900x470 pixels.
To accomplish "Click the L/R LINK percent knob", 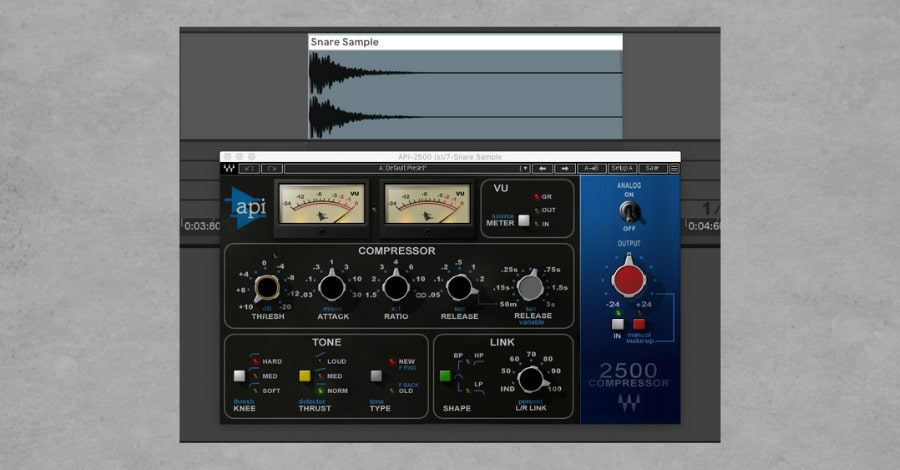I will pyautogui.click(x=531, y=379).
